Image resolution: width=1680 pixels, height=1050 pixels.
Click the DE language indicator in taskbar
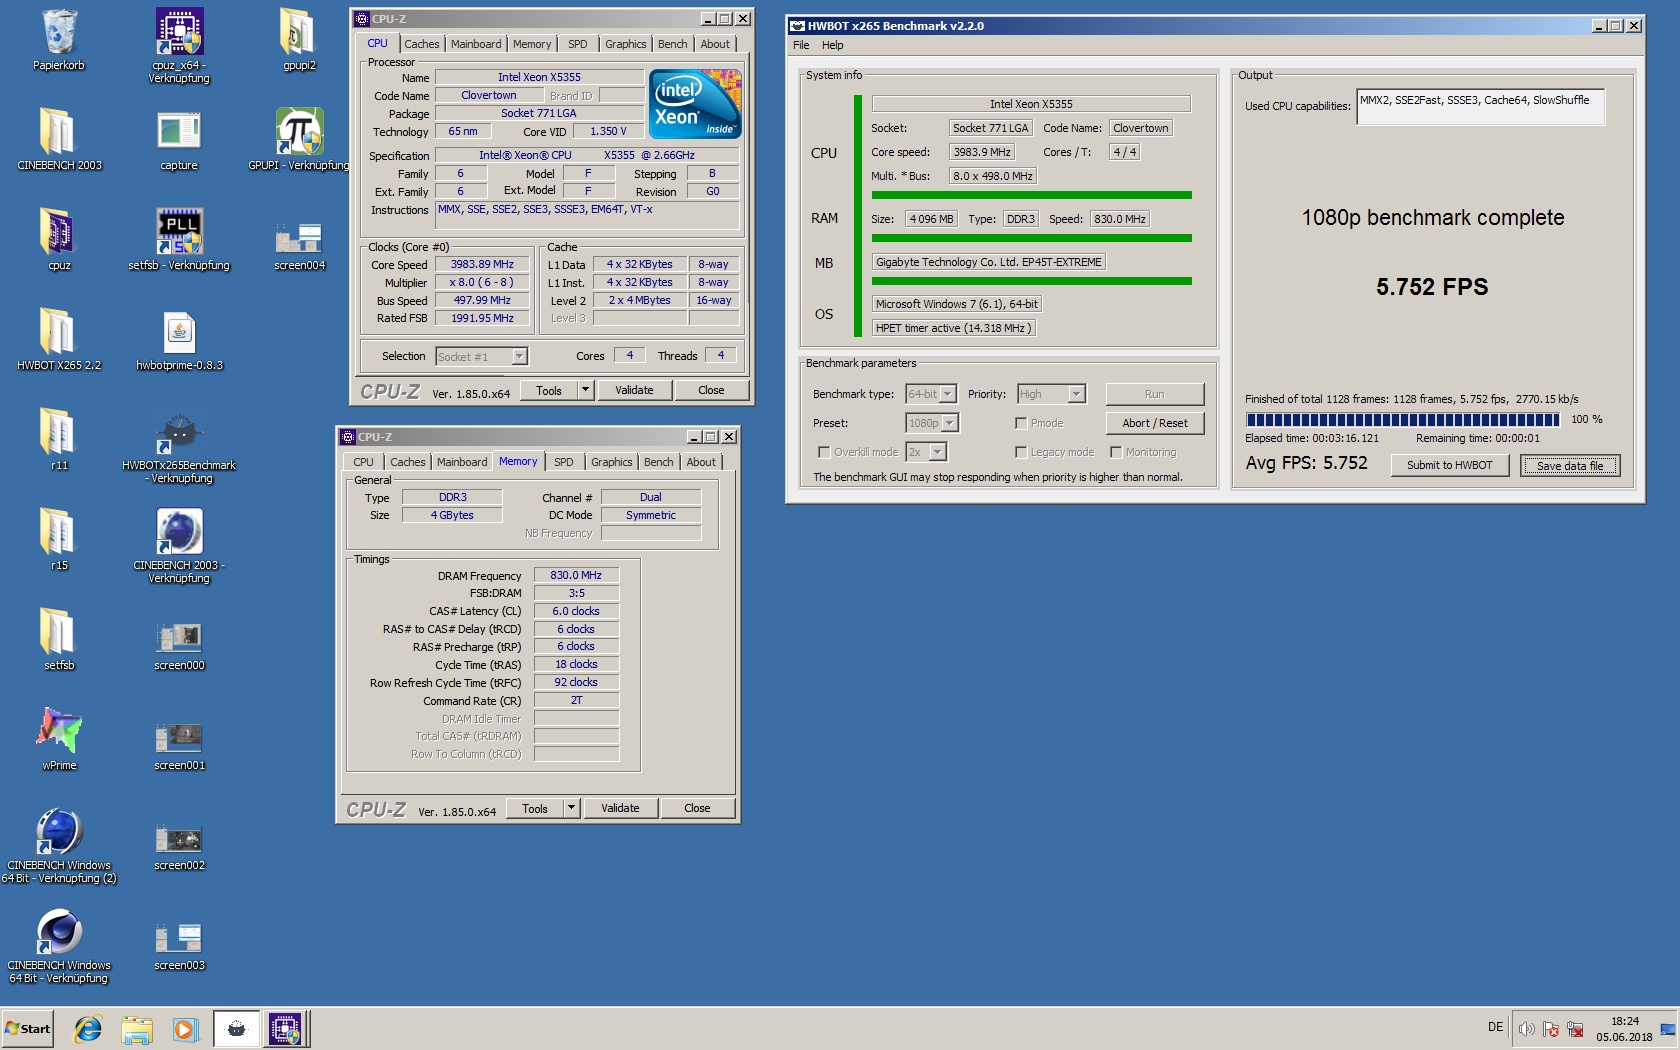click(1495, 1027)
